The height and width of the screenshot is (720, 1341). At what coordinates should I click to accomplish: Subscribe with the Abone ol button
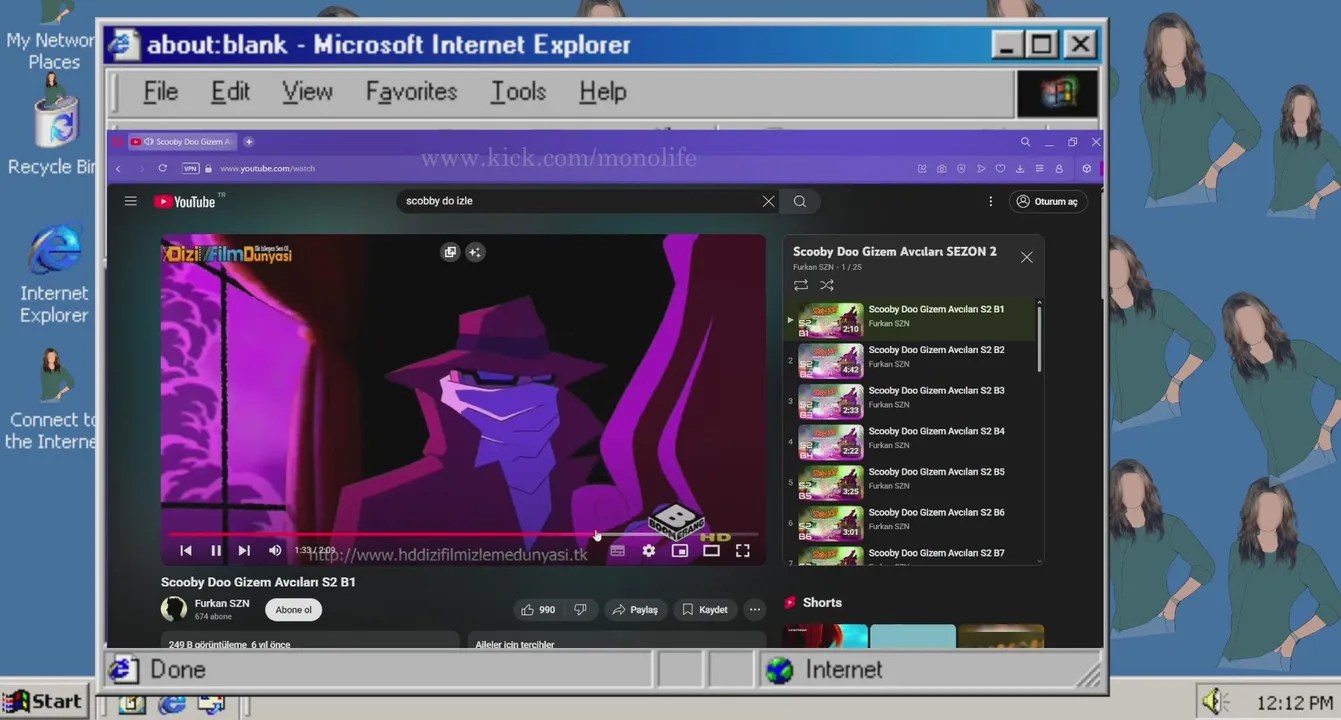pos(294,609)
